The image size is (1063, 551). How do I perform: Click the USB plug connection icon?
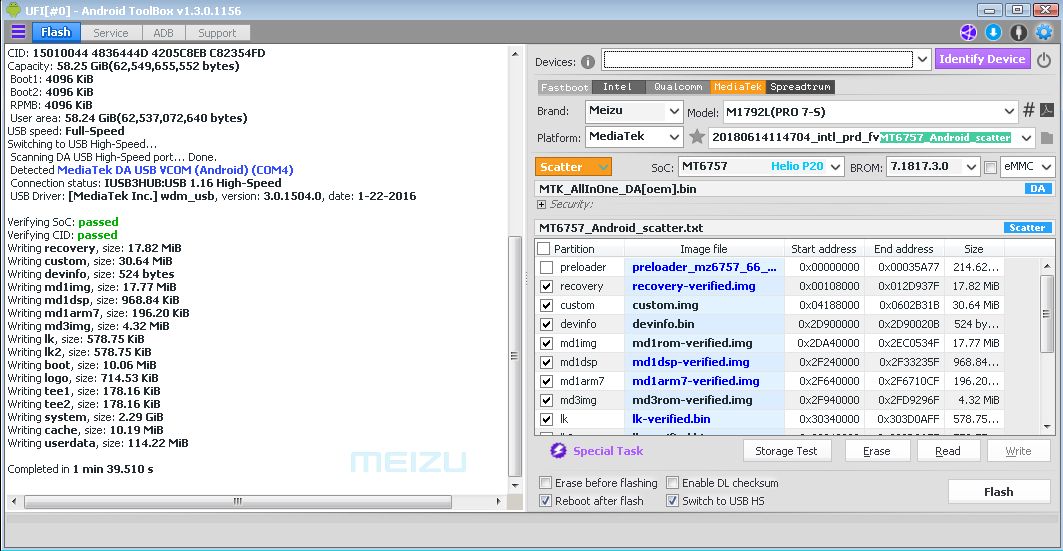pos(1018,32)
